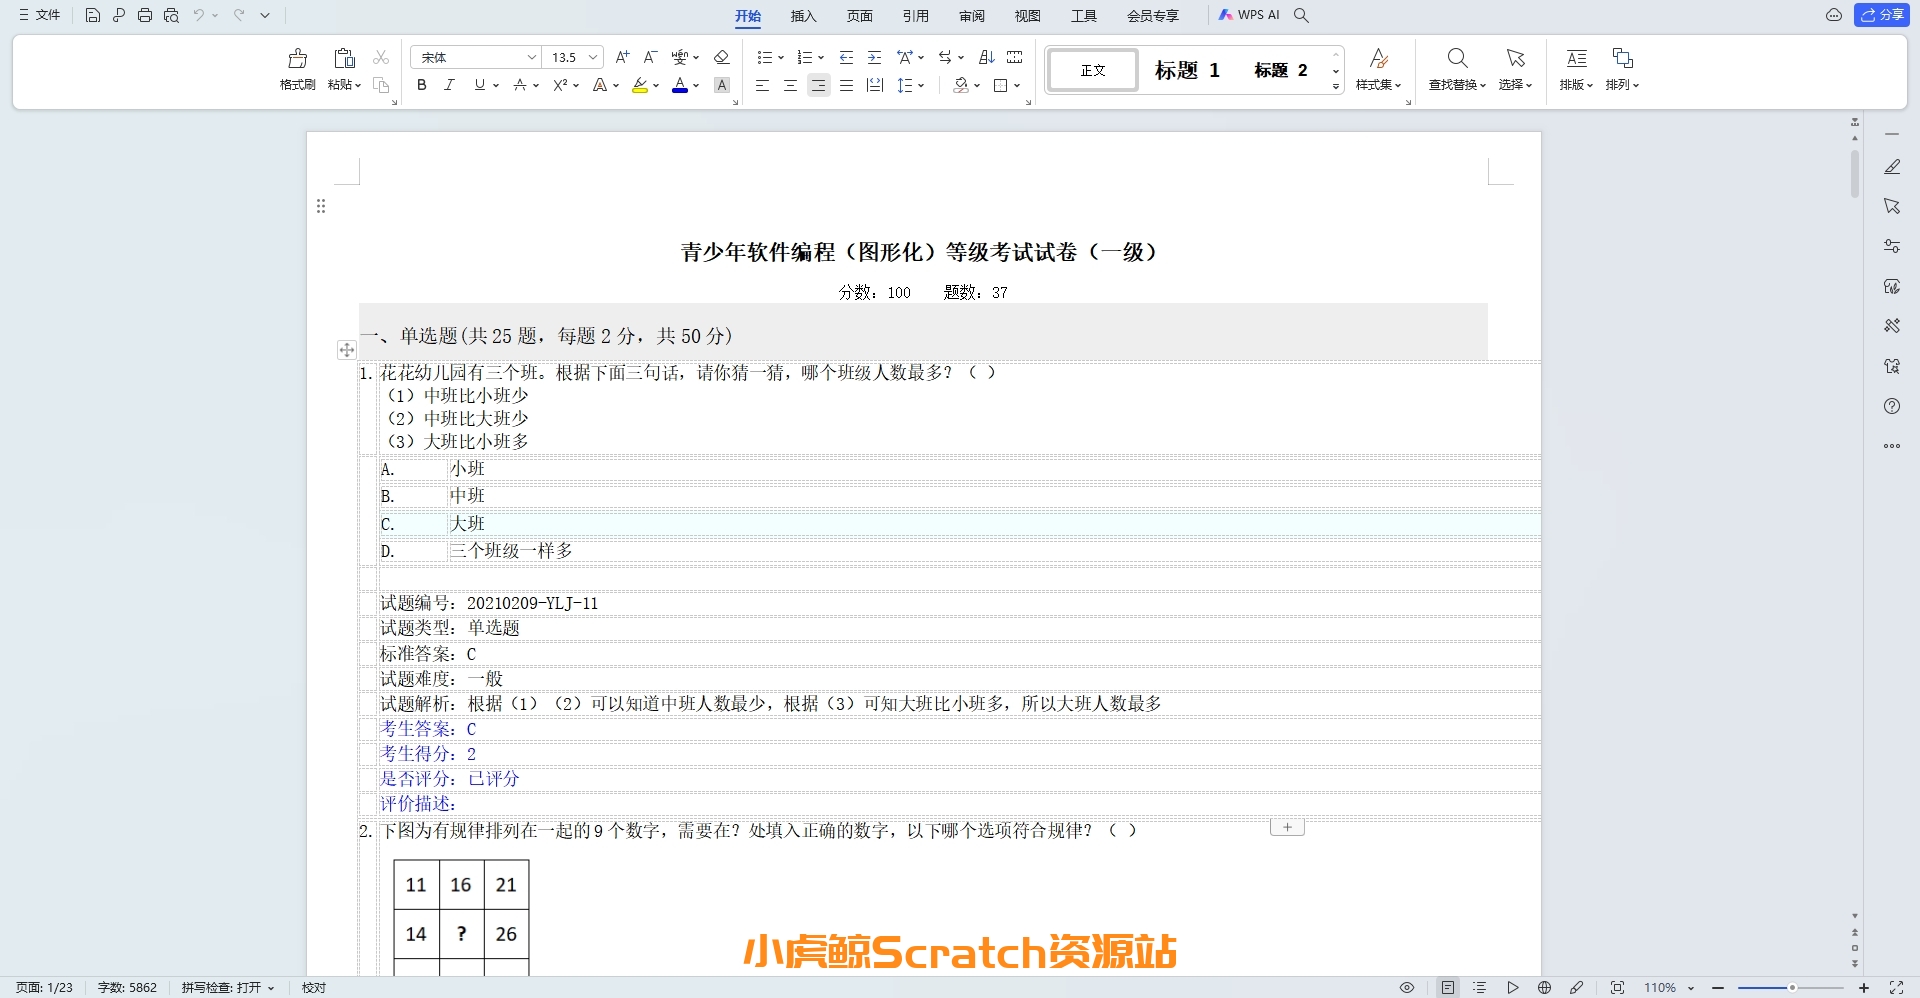The width and height of the screenshot is (1920, 998).
Task: Select the 标题 1 style
Action: (x=1187, y=70)
